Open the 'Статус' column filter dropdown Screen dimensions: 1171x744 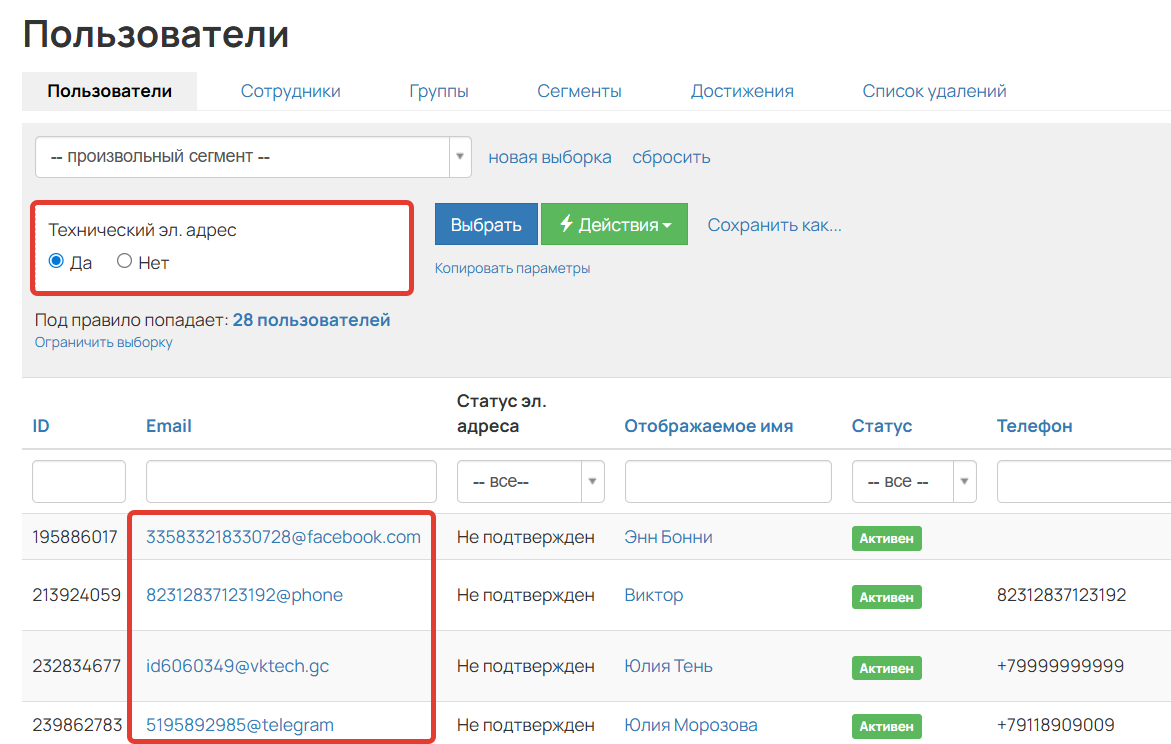click(913, 481)
